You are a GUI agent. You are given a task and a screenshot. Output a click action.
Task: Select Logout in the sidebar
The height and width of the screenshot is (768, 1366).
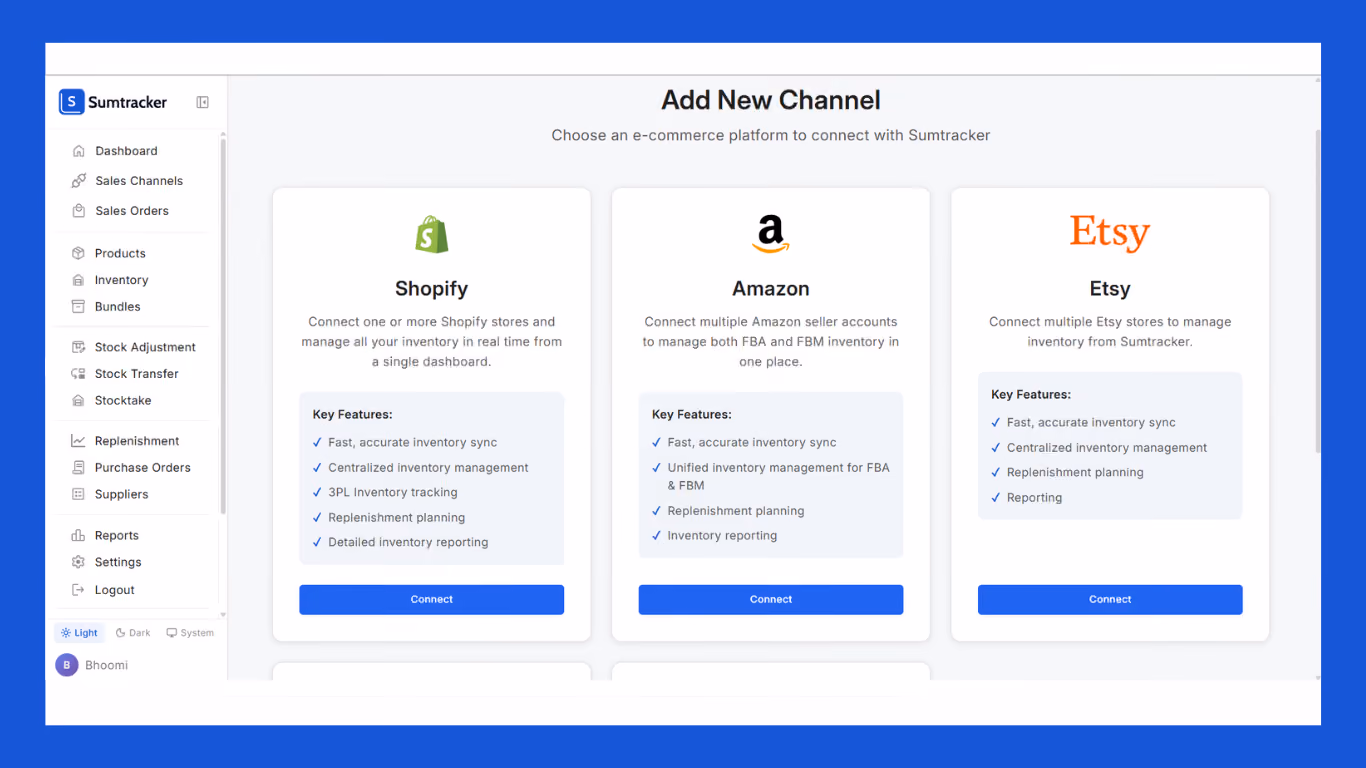tap(114, 590)
